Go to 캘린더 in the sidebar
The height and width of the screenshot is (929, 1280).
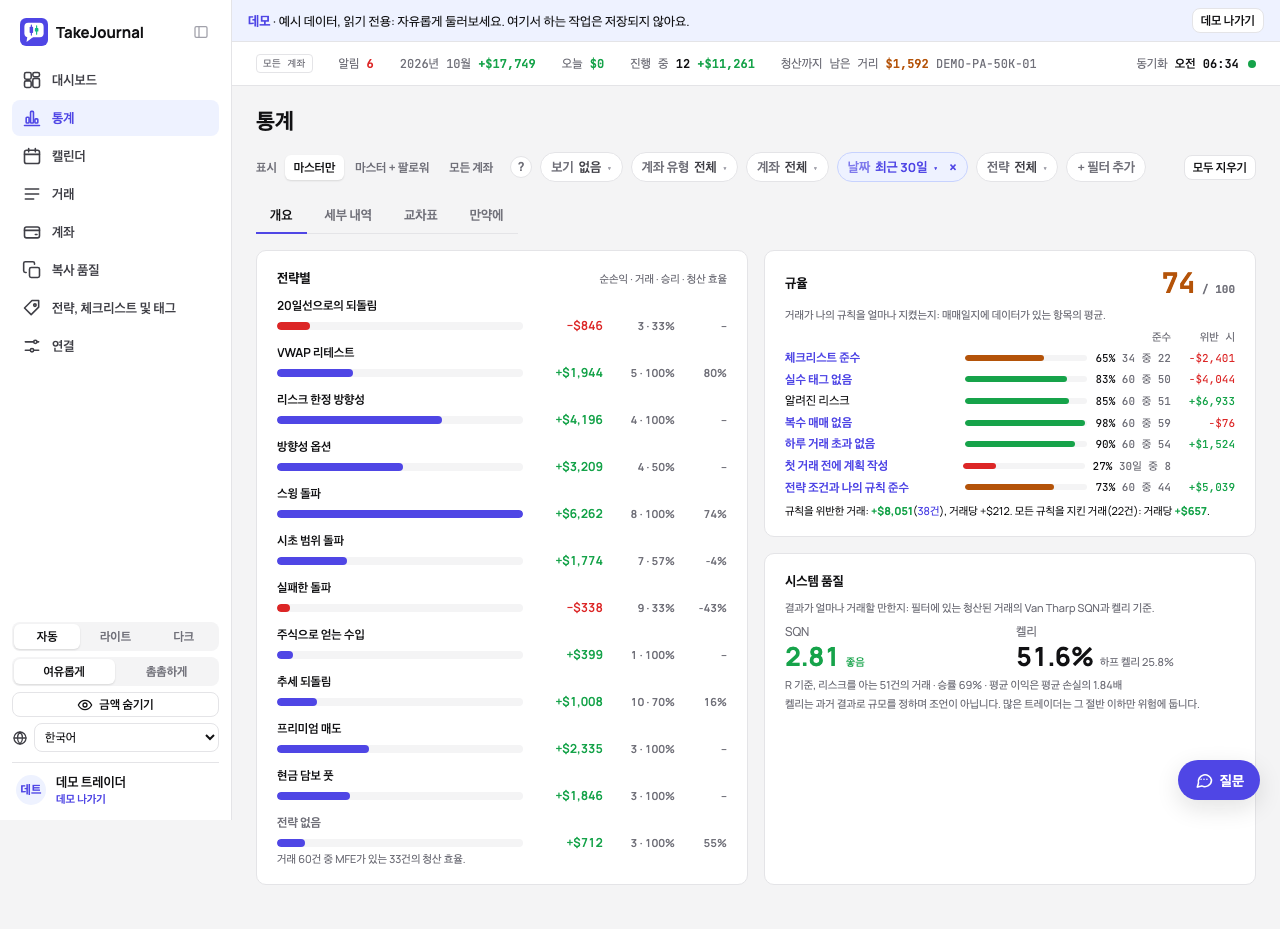[x=115, y=156]
